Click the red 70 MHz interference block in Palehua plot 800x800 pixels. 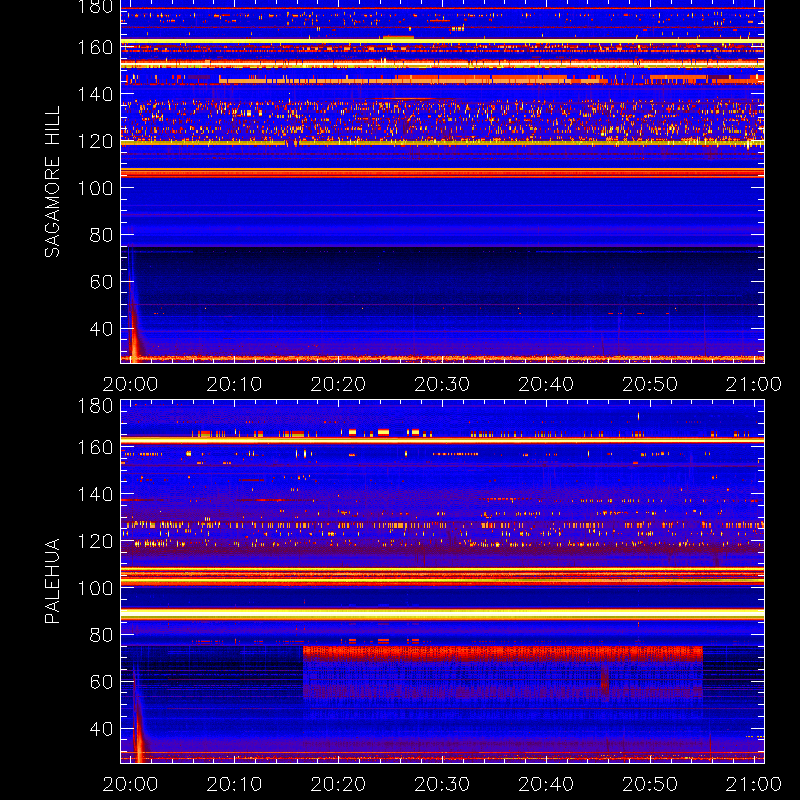(x=503, y=654)
